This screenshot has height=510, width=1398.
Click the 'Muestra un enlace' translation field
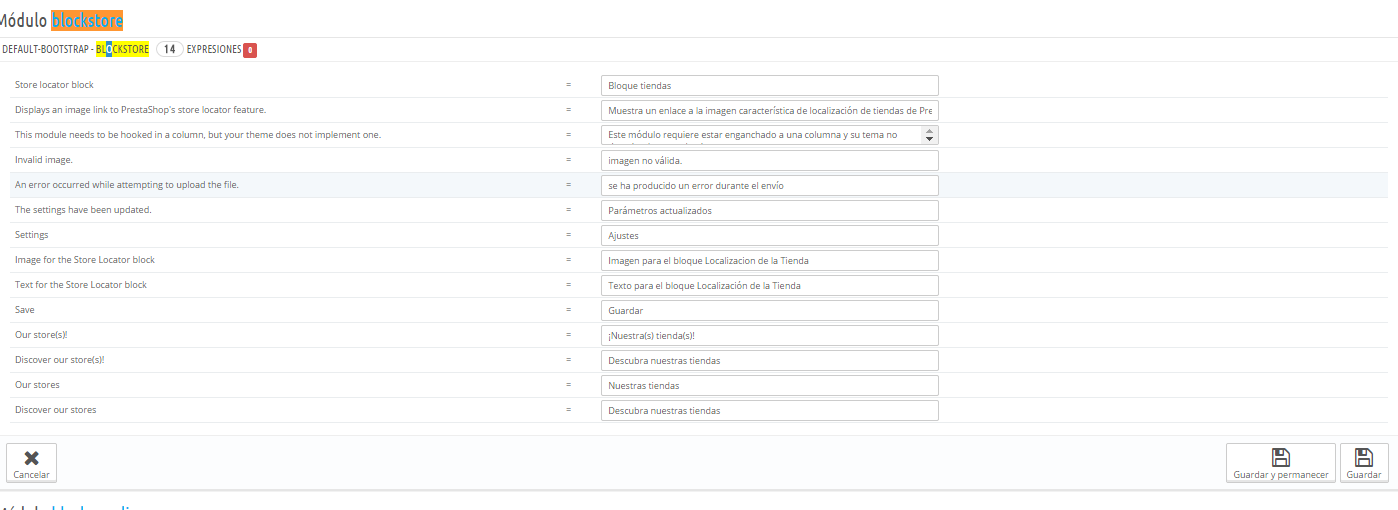coord(769,110)
